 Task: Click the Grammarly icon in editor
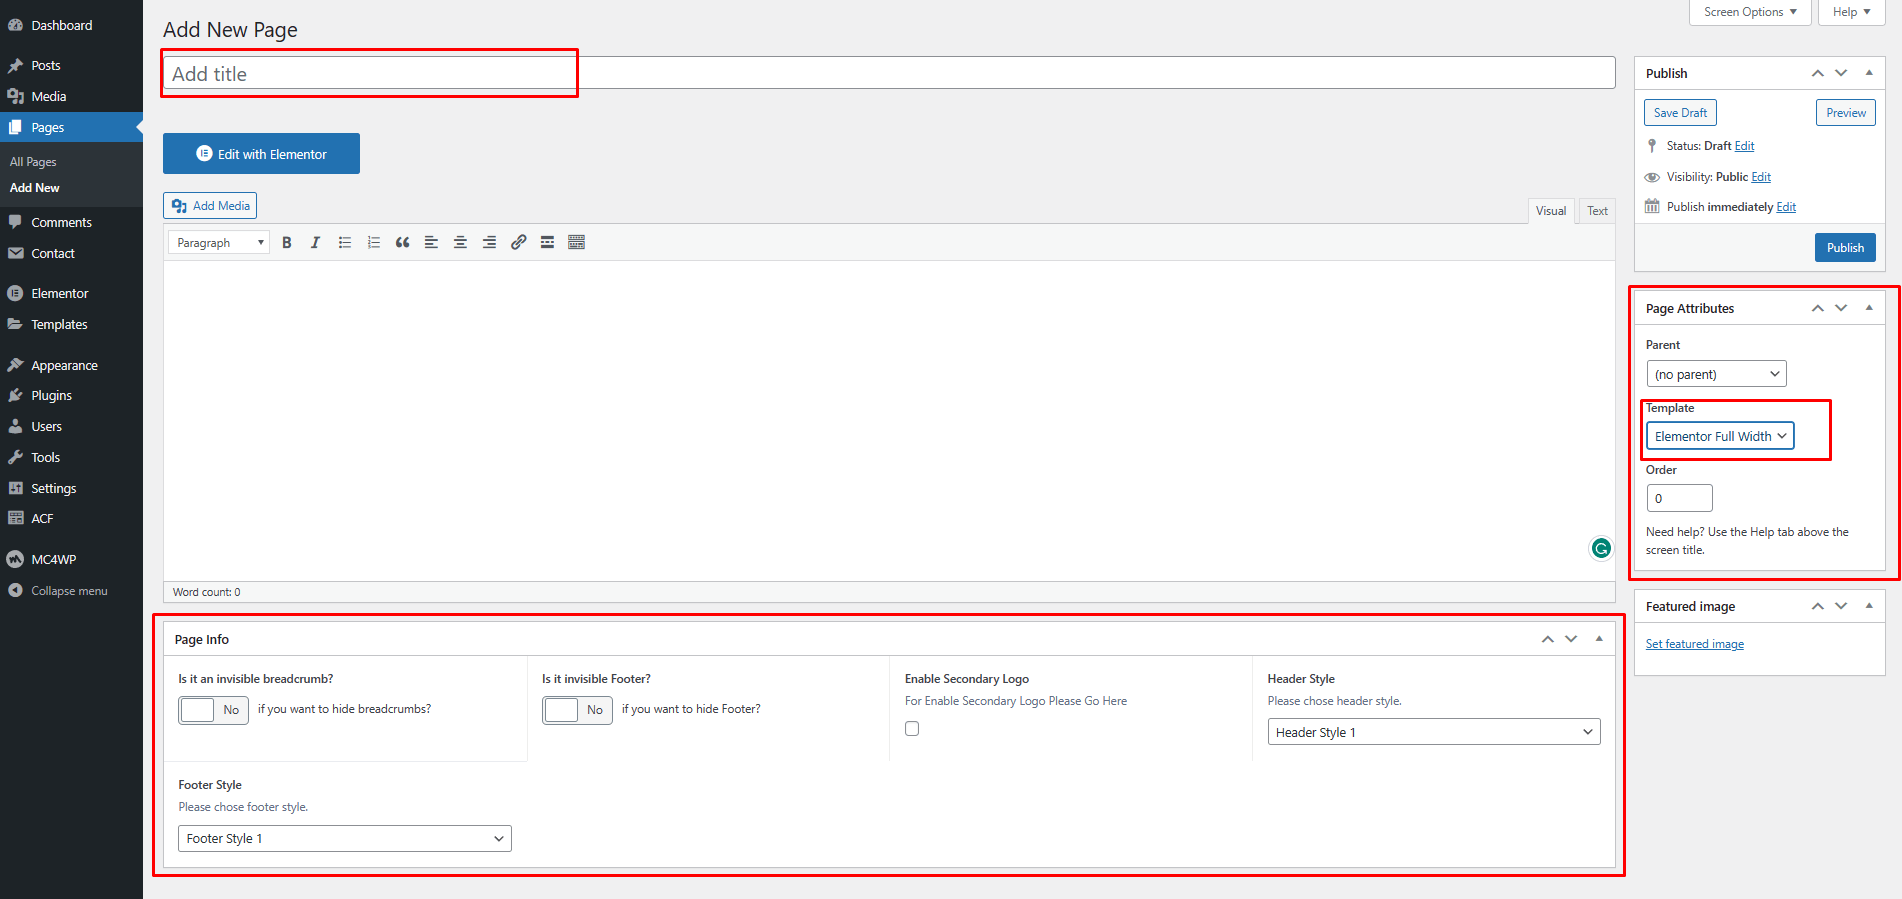[x=1601, y=548]
